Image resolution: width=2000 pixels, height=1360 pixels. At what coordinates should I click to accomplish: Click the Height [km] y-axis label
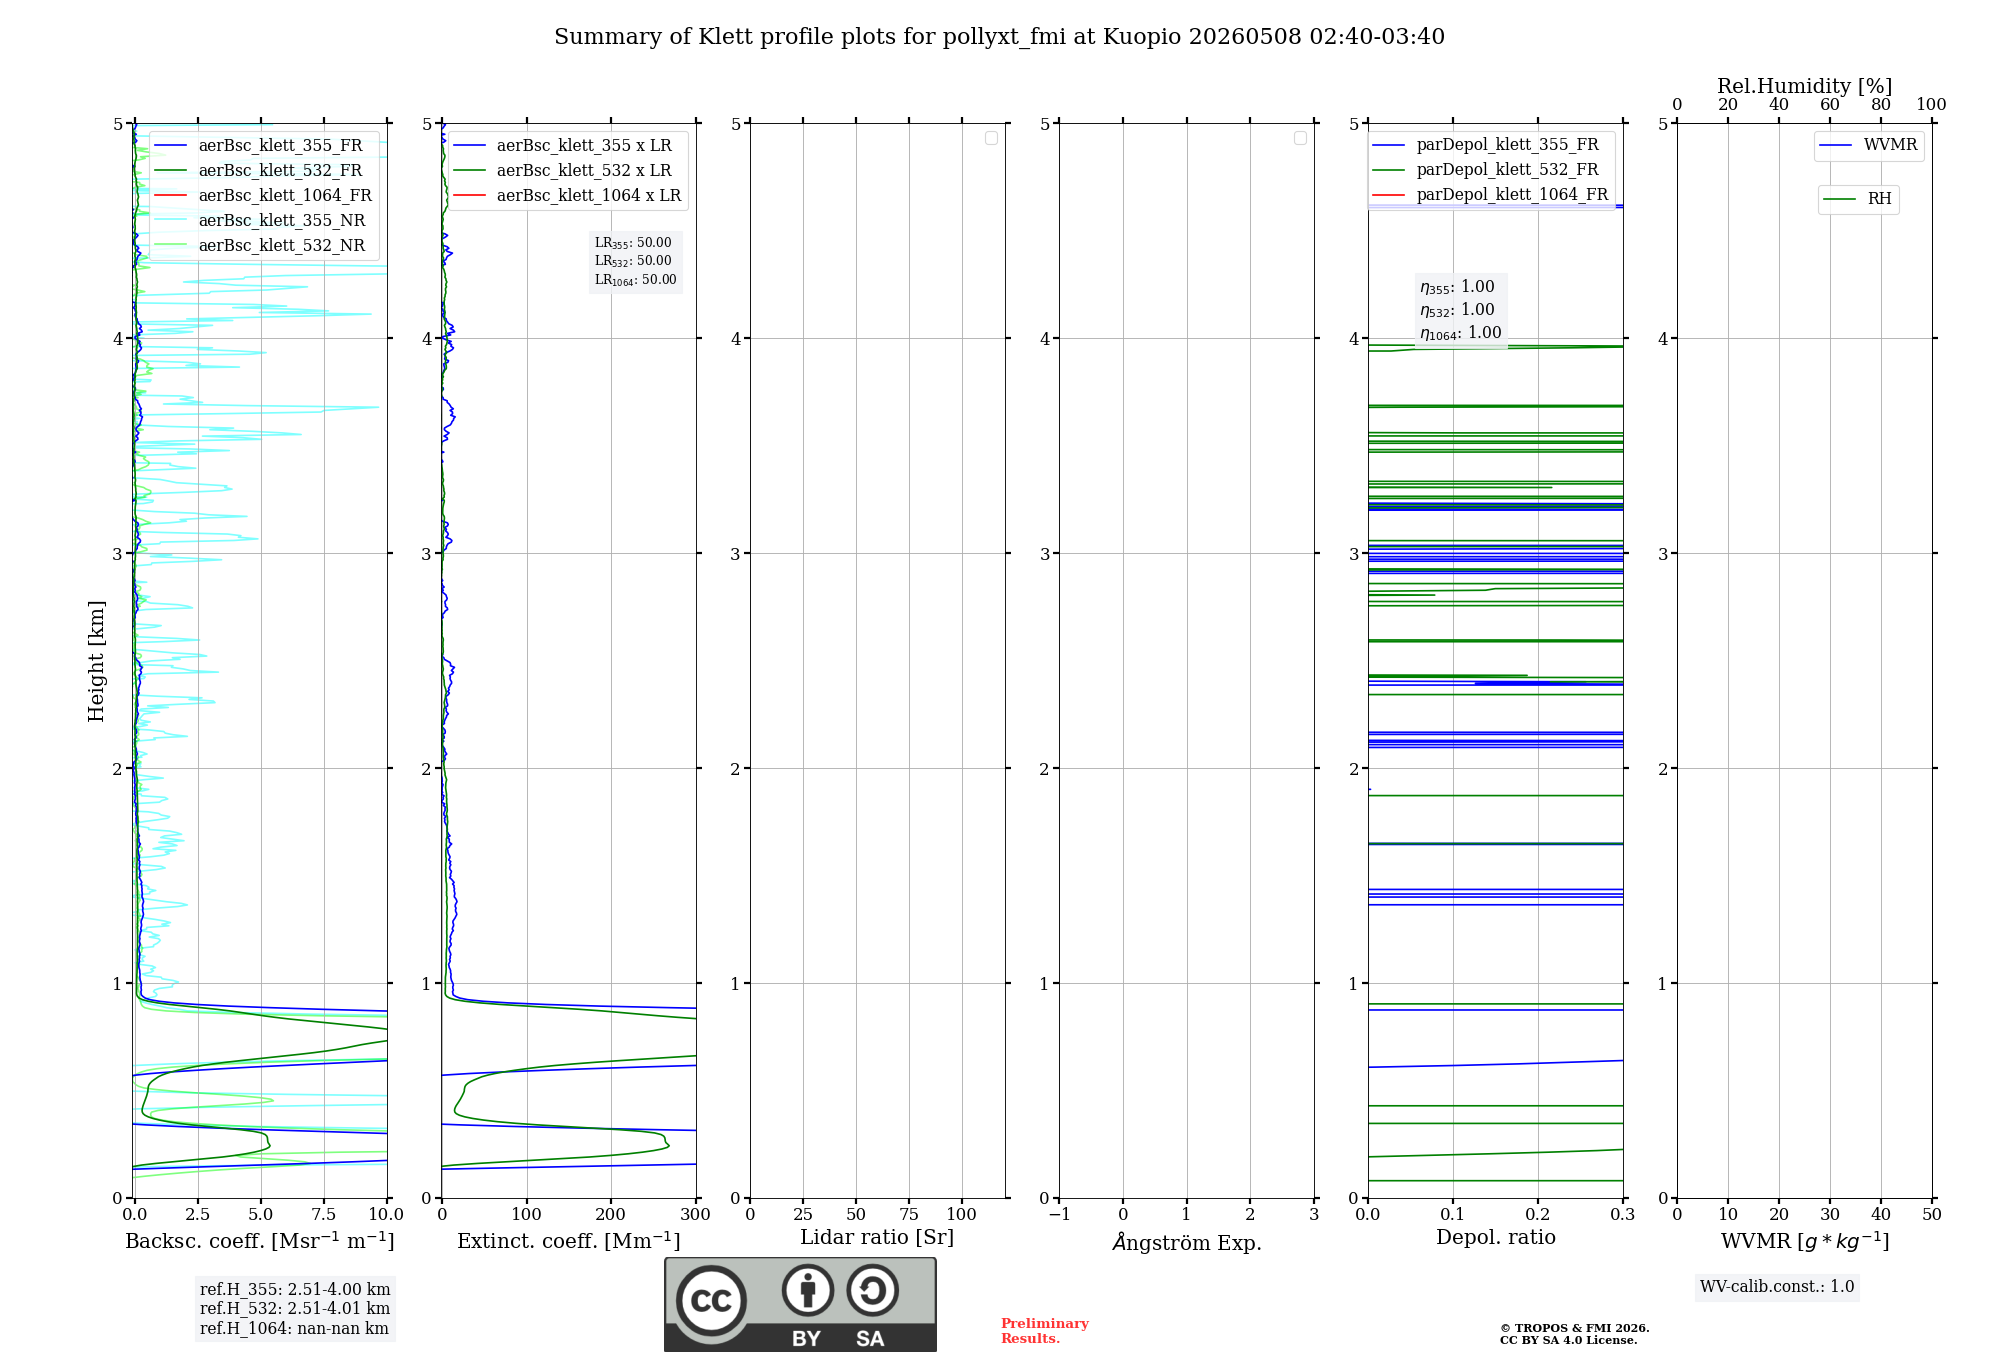point(96,661)
